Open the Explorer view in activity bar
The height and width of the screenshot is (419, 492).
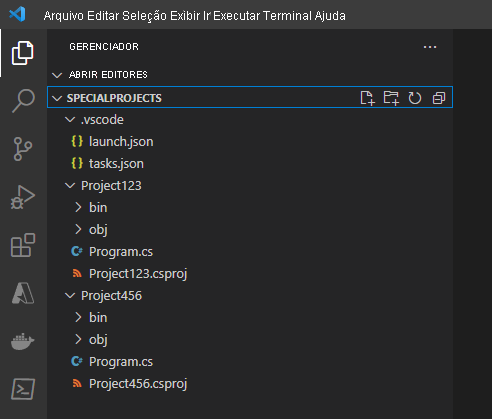23,53
